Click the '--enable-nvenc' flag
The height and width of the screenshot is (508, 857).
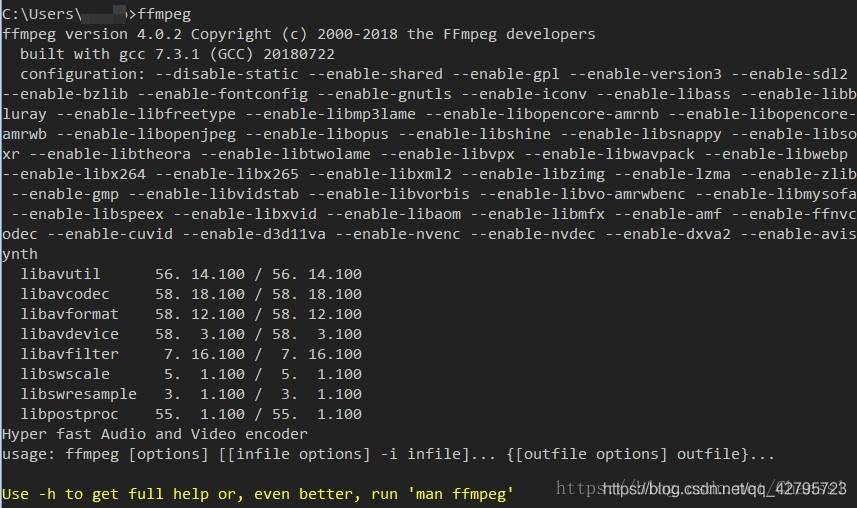tap(398, 234)
